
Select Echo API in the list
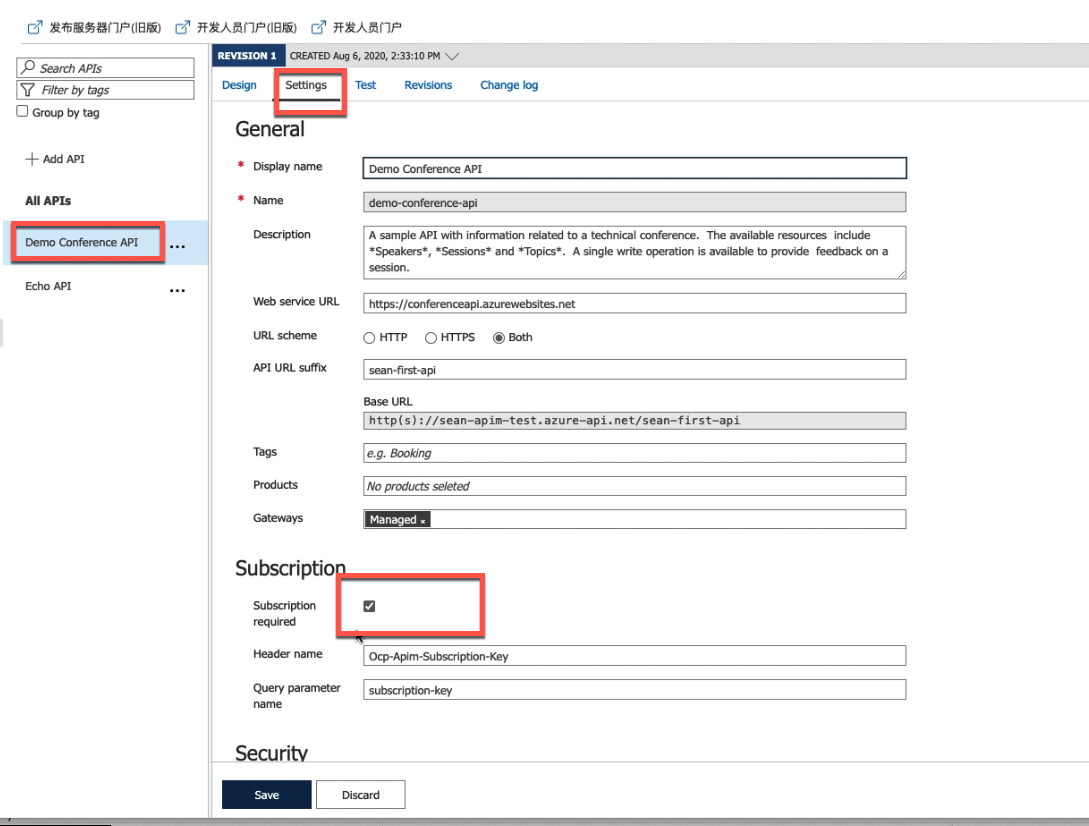pos(48,286)
